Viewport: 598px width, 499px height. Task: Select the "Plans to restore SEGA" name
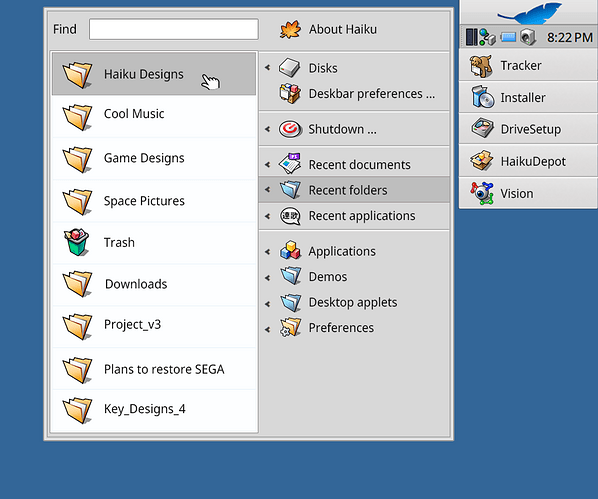[164, 369]
